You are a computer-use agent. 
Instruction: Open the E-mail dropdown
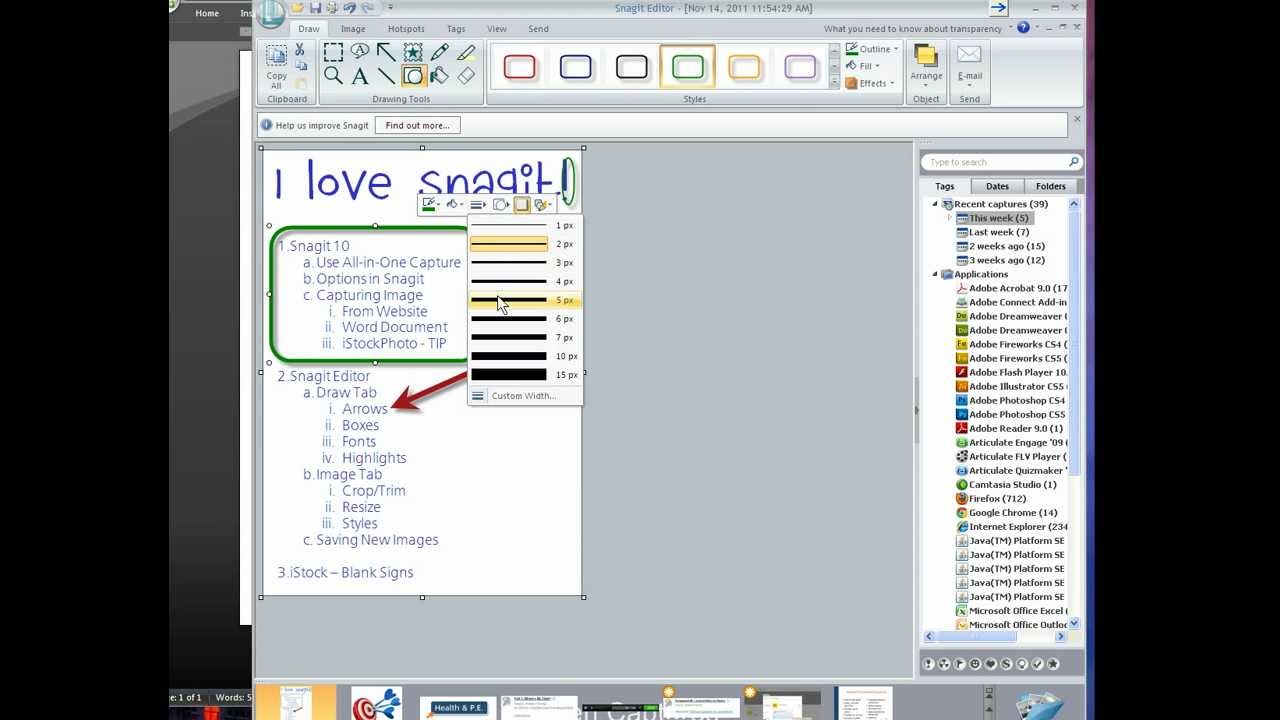pos(969,66)
